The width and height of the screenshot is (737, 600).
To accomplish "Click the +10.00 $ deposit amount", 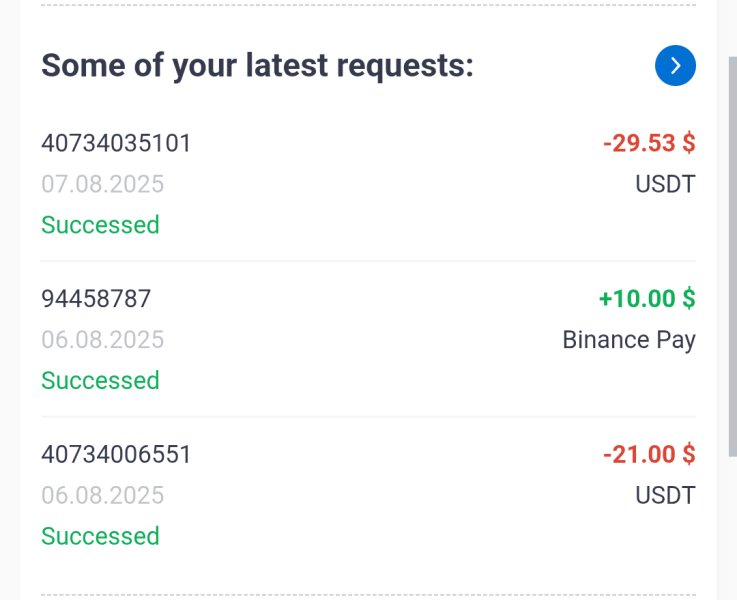I will [x=646, y=298].
